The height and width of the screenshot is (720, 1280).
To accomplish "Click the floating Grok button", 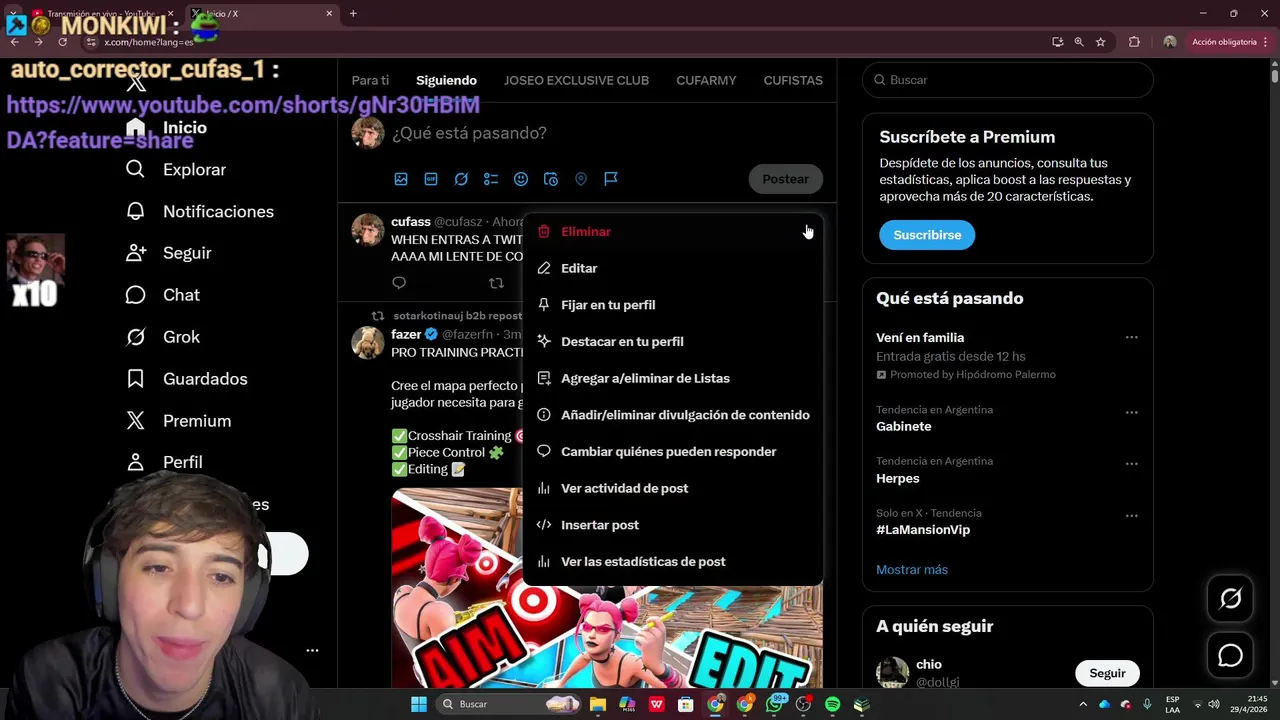I will [1230, 599].
